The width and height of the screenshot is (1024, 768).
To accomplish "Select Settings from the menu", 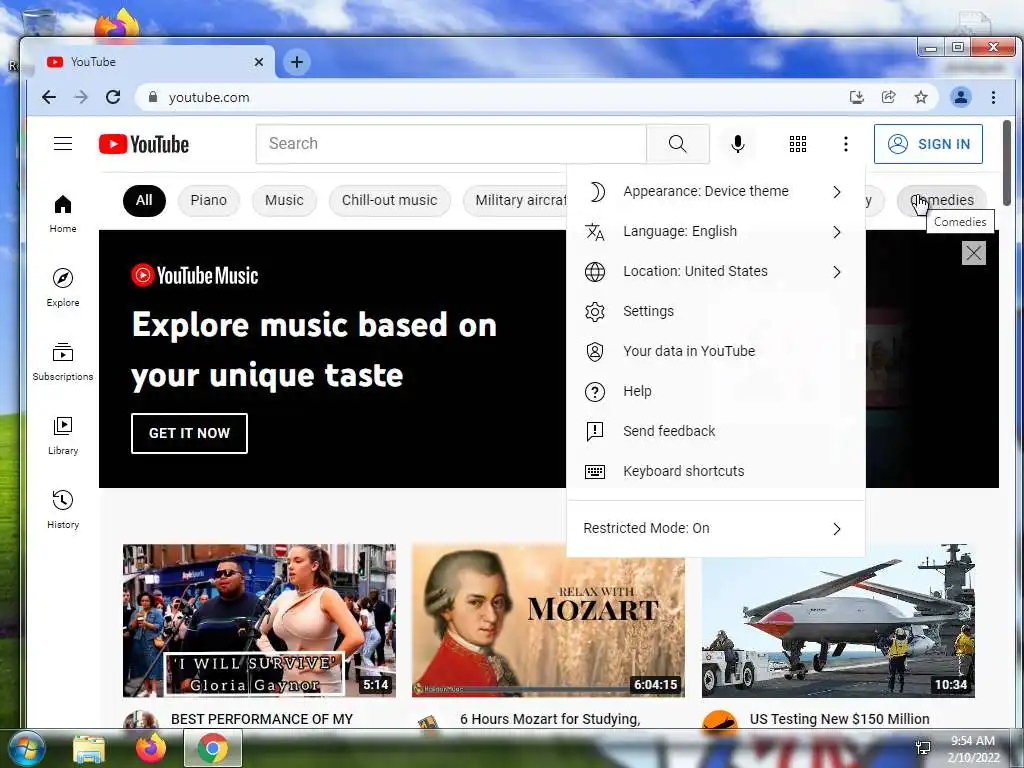I will click(716, 312).
